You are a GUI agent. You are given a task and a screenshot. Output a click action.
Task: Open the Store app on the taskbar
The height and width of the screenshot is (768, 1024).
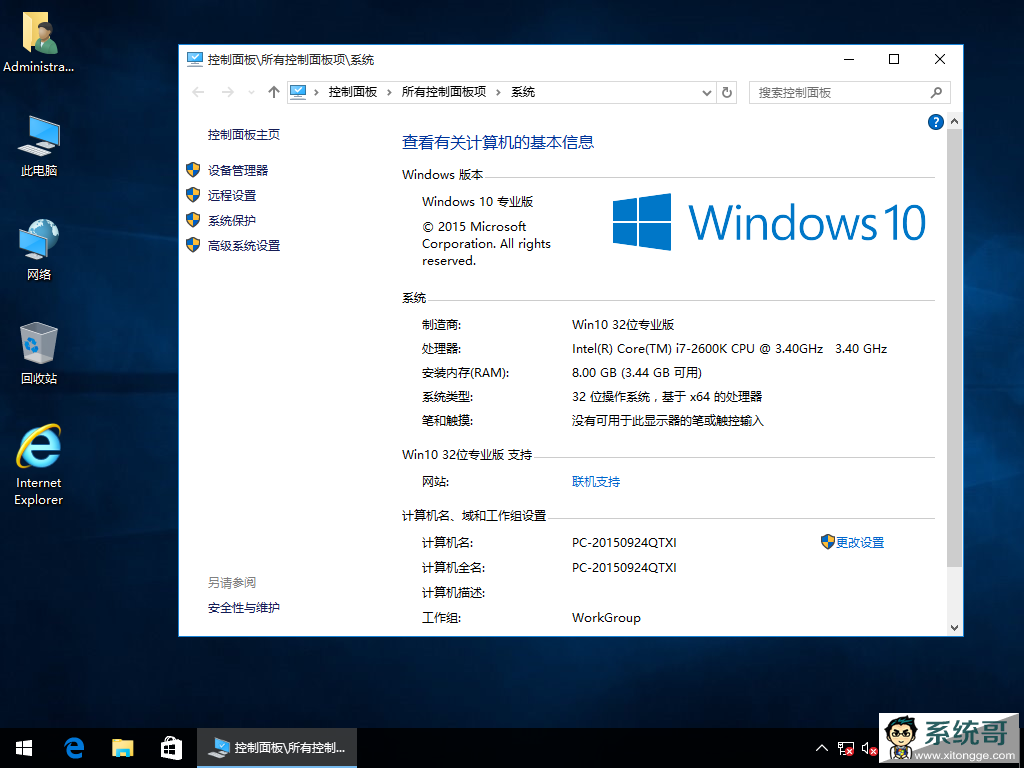[171, 748]
